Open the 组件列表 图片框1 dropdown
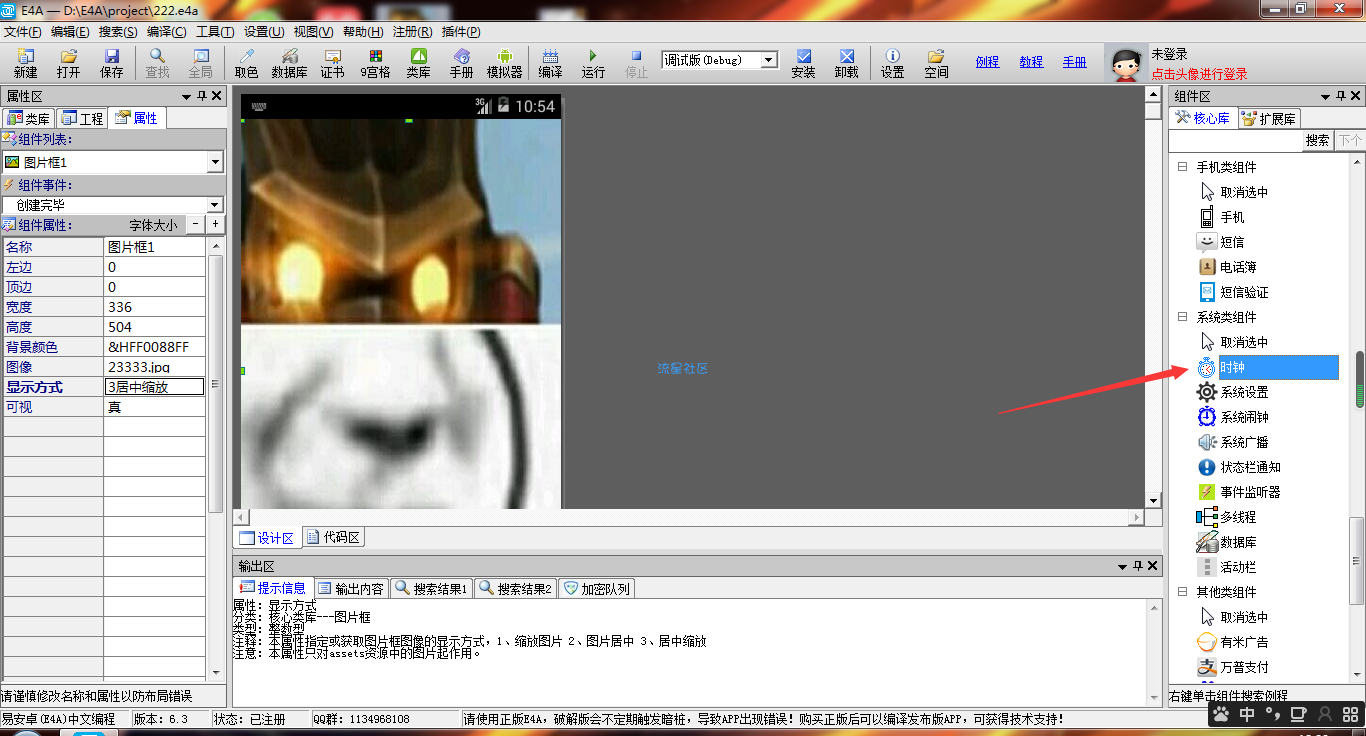Screen dimensions: 1366x736 [215, 161]
